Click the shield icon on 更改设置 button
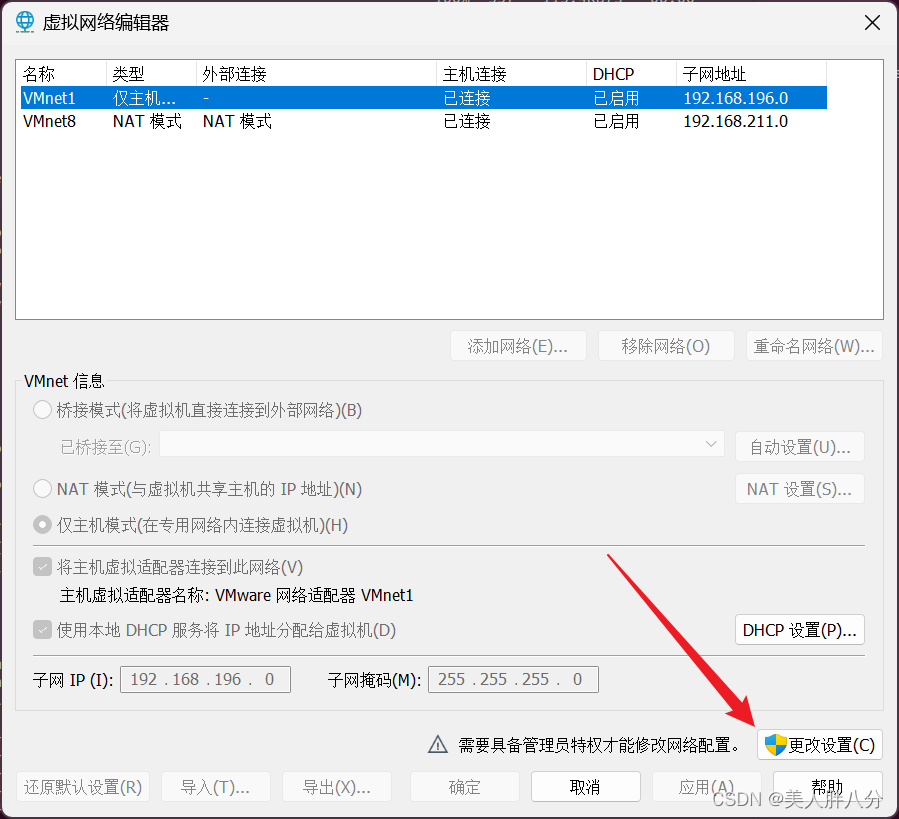The width and height of the screenshot is (899, 819). 775,745
